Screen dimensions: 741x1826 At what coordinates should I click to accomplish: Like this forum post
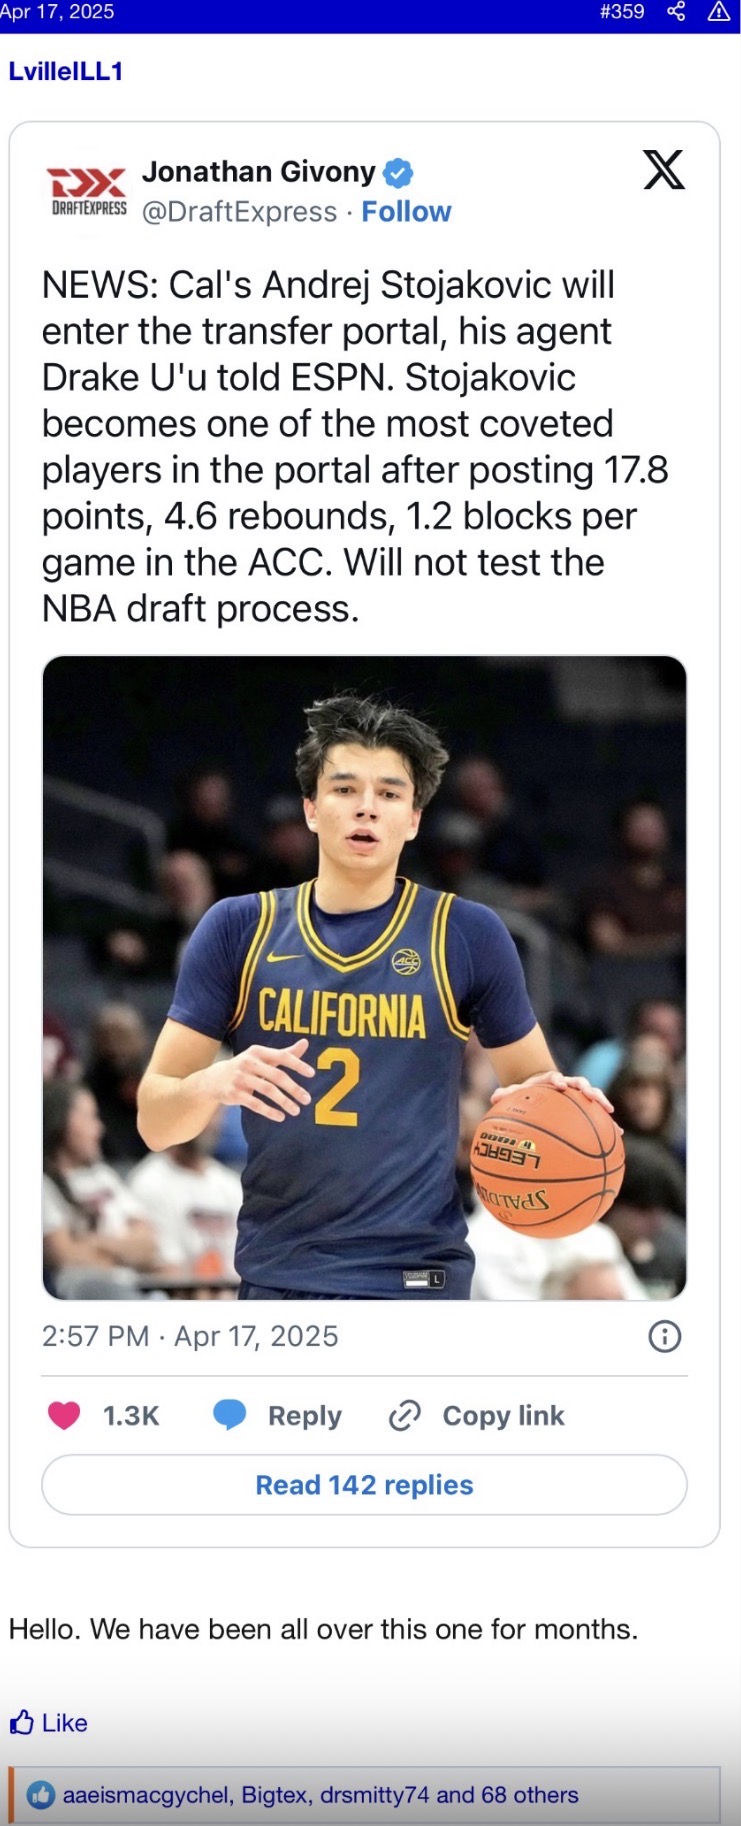[49, 1722]
